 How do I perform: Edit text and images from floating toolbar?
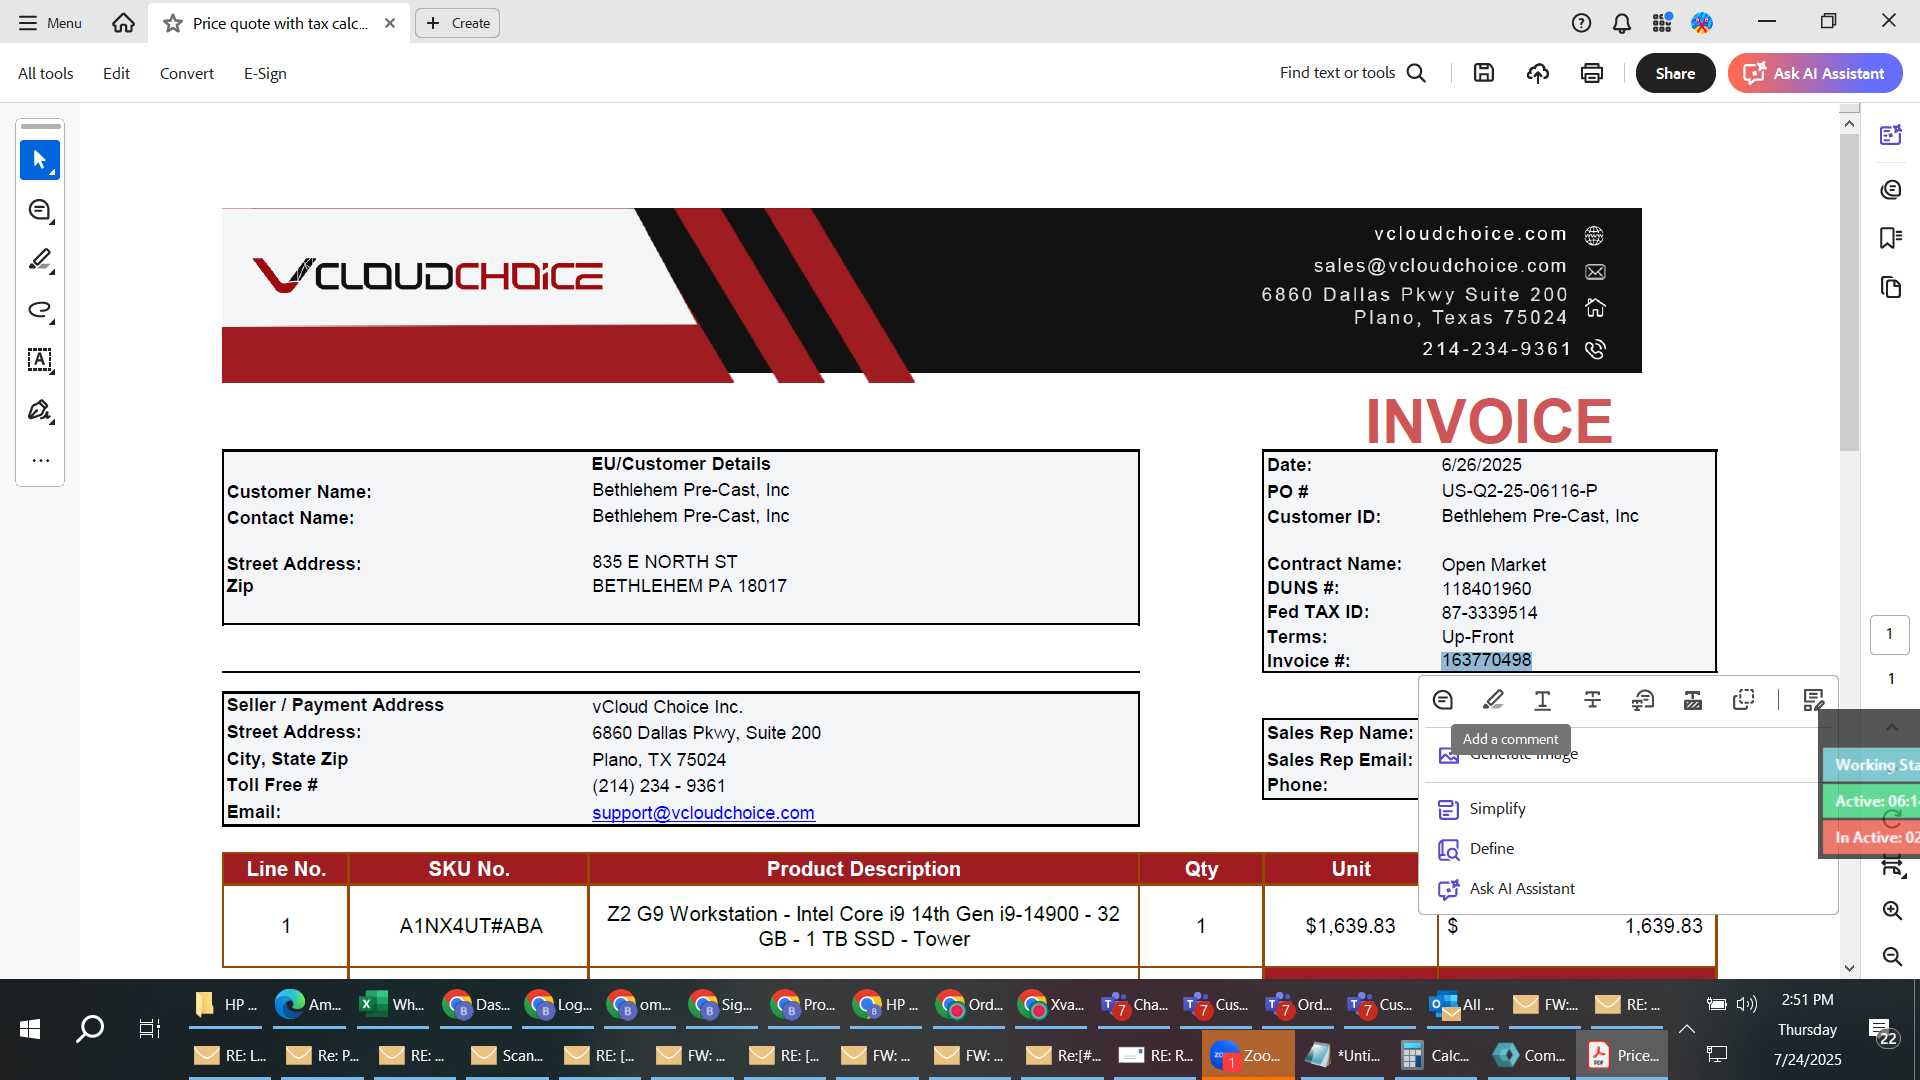tap(1813, 700)
